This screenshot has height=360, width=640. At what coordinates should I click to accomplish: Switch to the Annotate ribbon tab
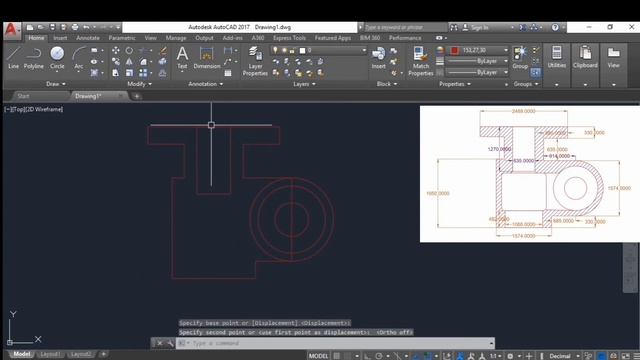coord(88,38)
